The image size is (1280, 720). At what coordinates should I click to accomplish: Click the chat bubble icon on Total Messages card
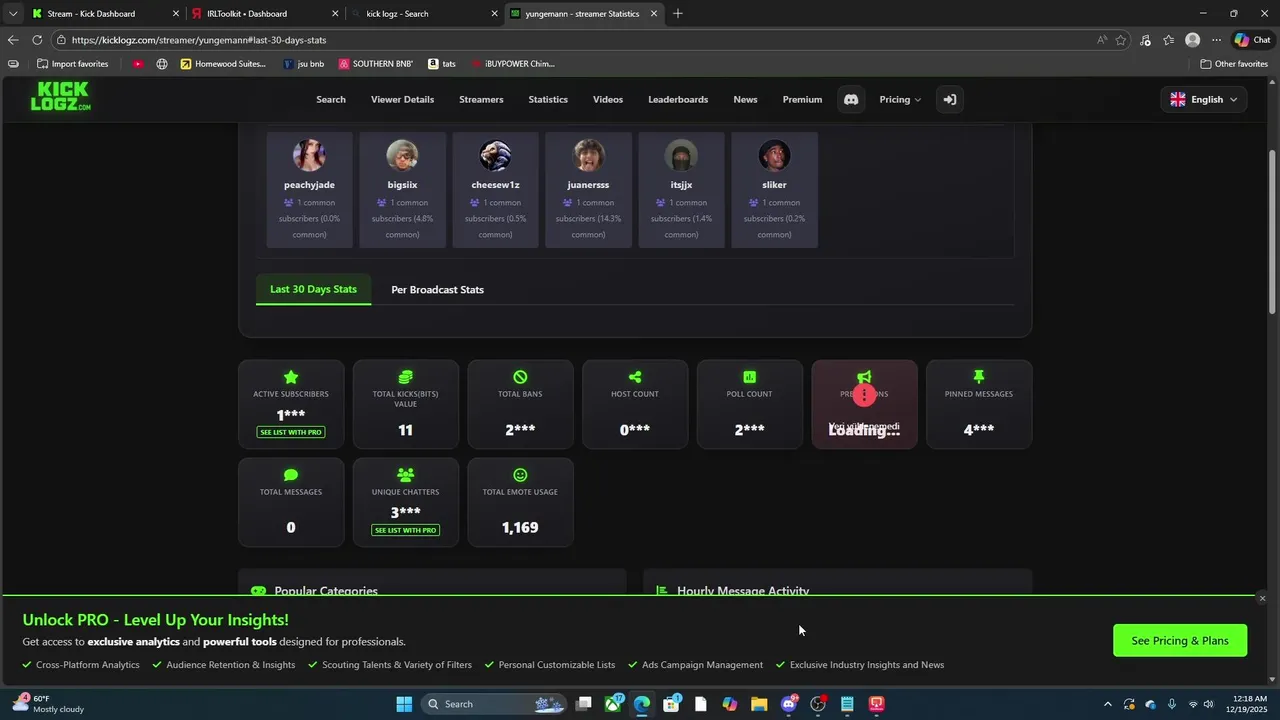[x=291, y=475]
